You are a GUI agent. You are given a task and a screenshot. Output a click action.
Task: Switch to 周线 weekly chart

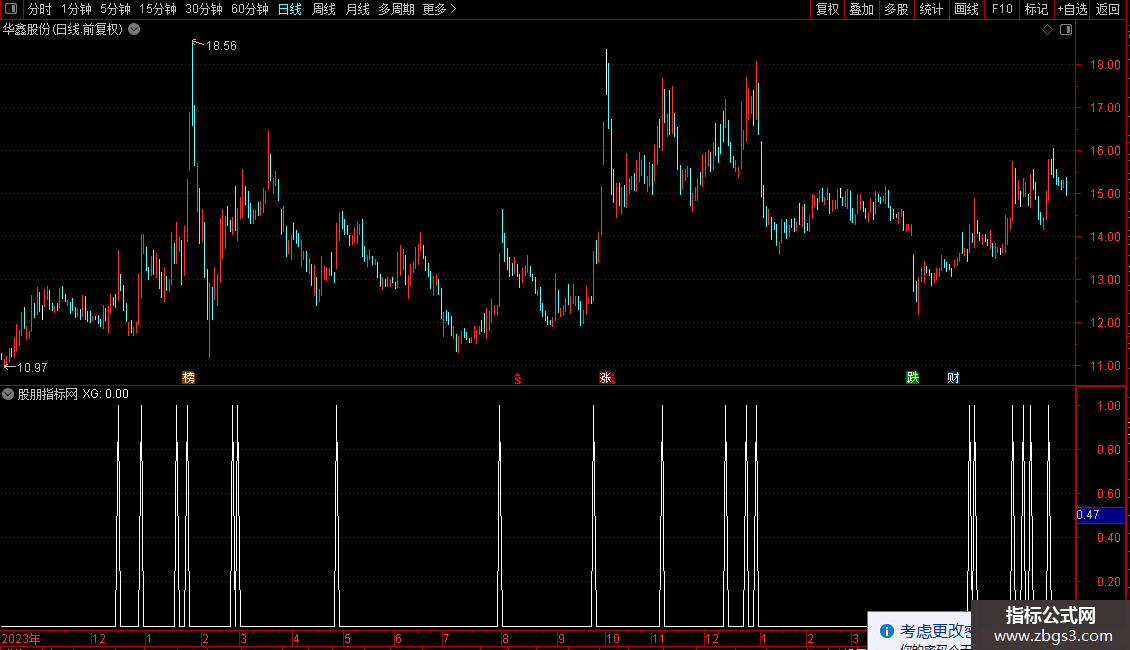click(324, 9)
